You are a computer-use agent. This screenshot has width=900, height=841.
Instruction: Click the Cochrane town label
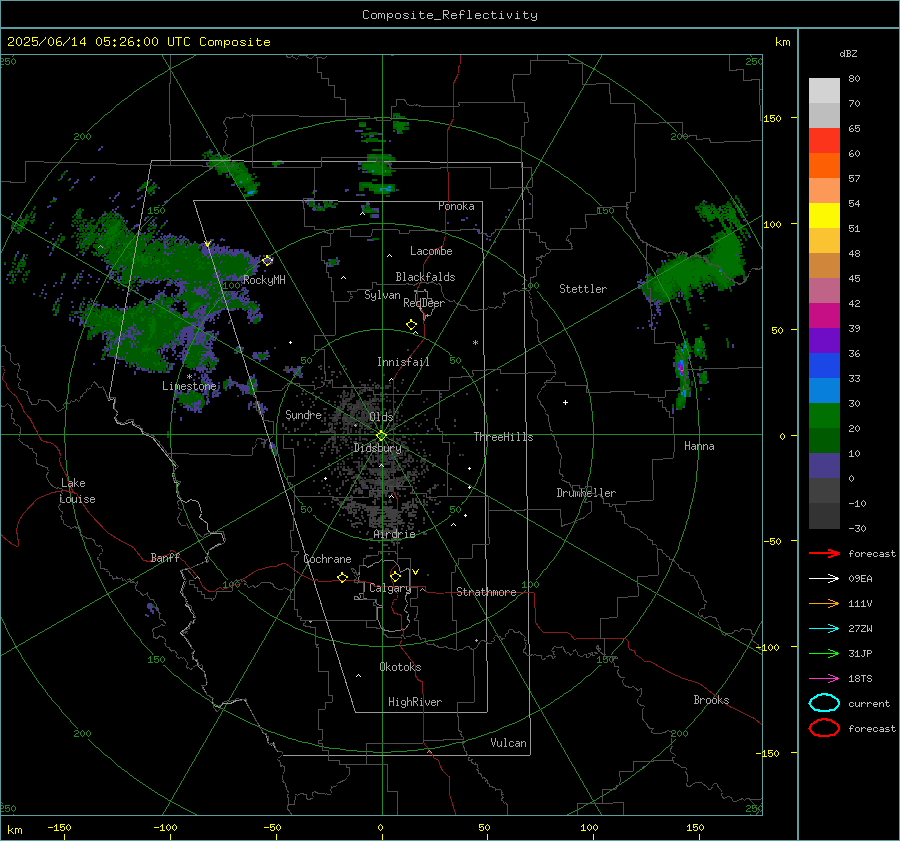[x=327, y=559]
